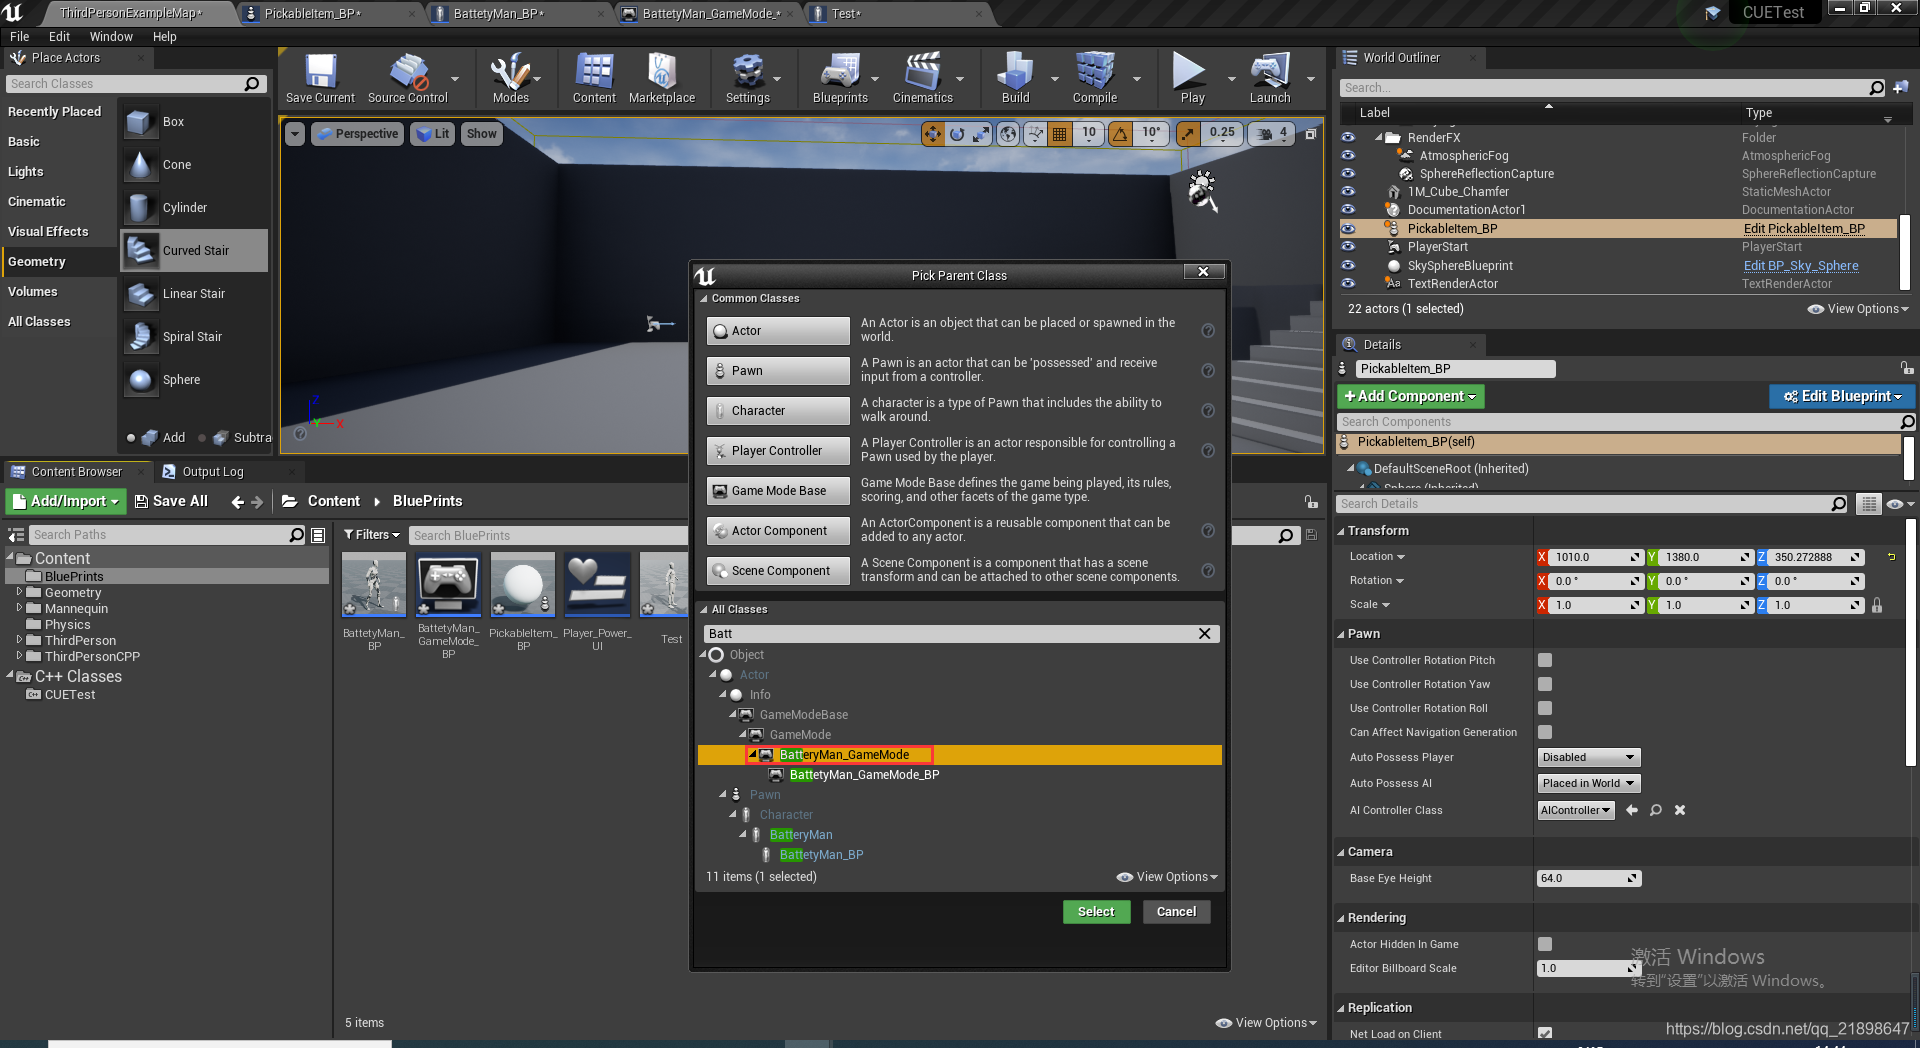Check the Actor Hidden In Game checkbox
1920x1048 pixels.
(x=1545, y=943)
